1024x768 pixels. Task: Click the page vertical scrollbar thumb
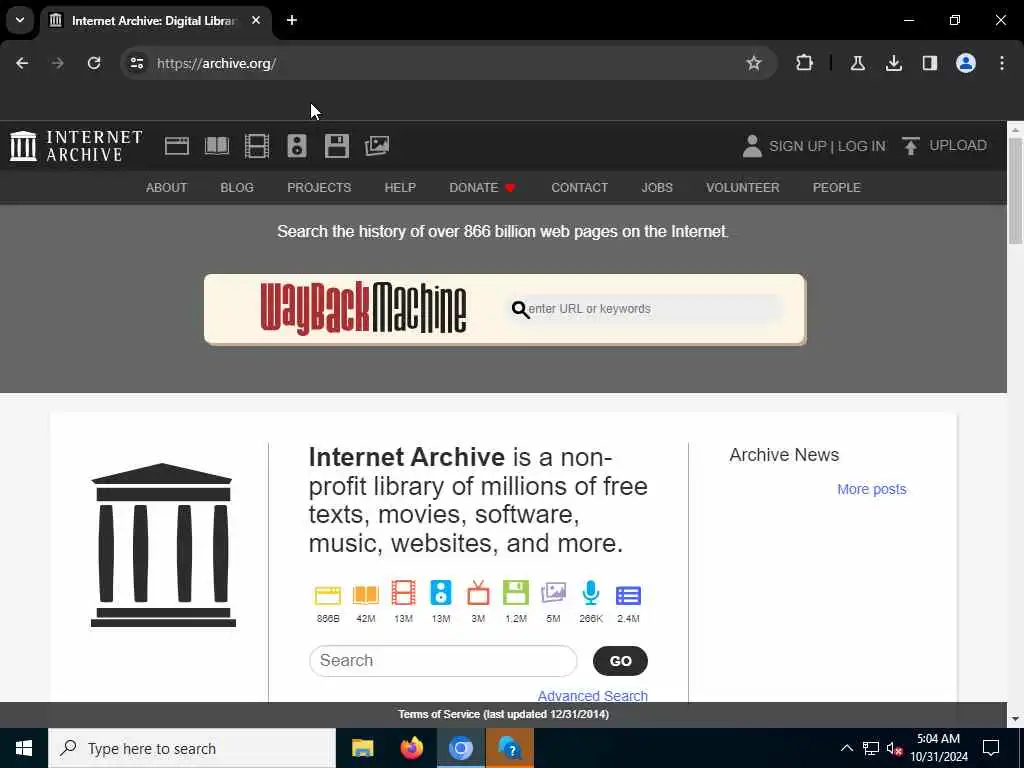point(1016,191)
